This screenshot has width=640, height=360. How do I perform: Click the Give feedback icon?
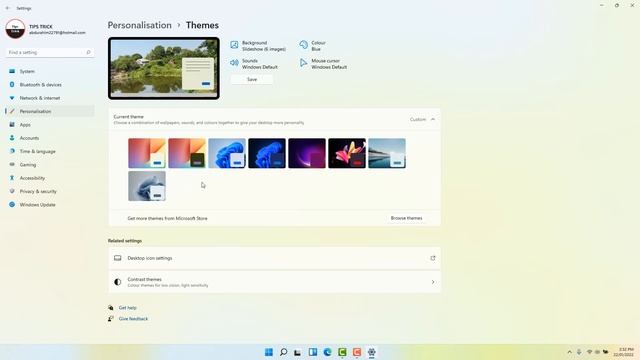(111, 319)
